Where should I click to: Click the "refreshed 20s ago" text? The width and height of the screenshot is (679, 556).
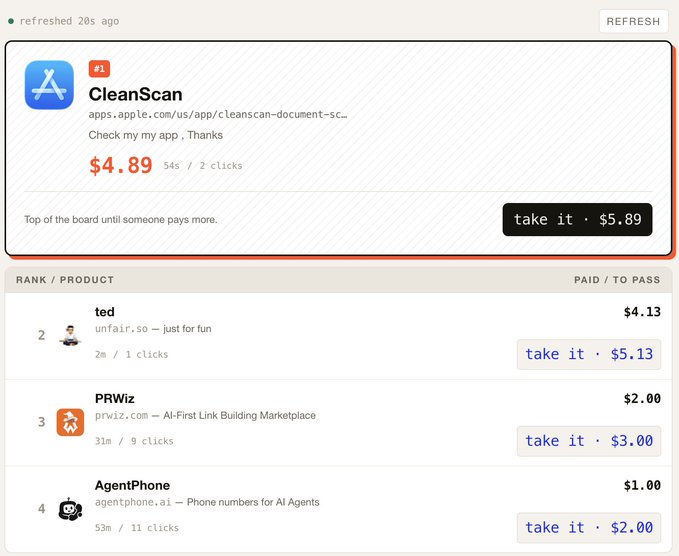(69, 21)
